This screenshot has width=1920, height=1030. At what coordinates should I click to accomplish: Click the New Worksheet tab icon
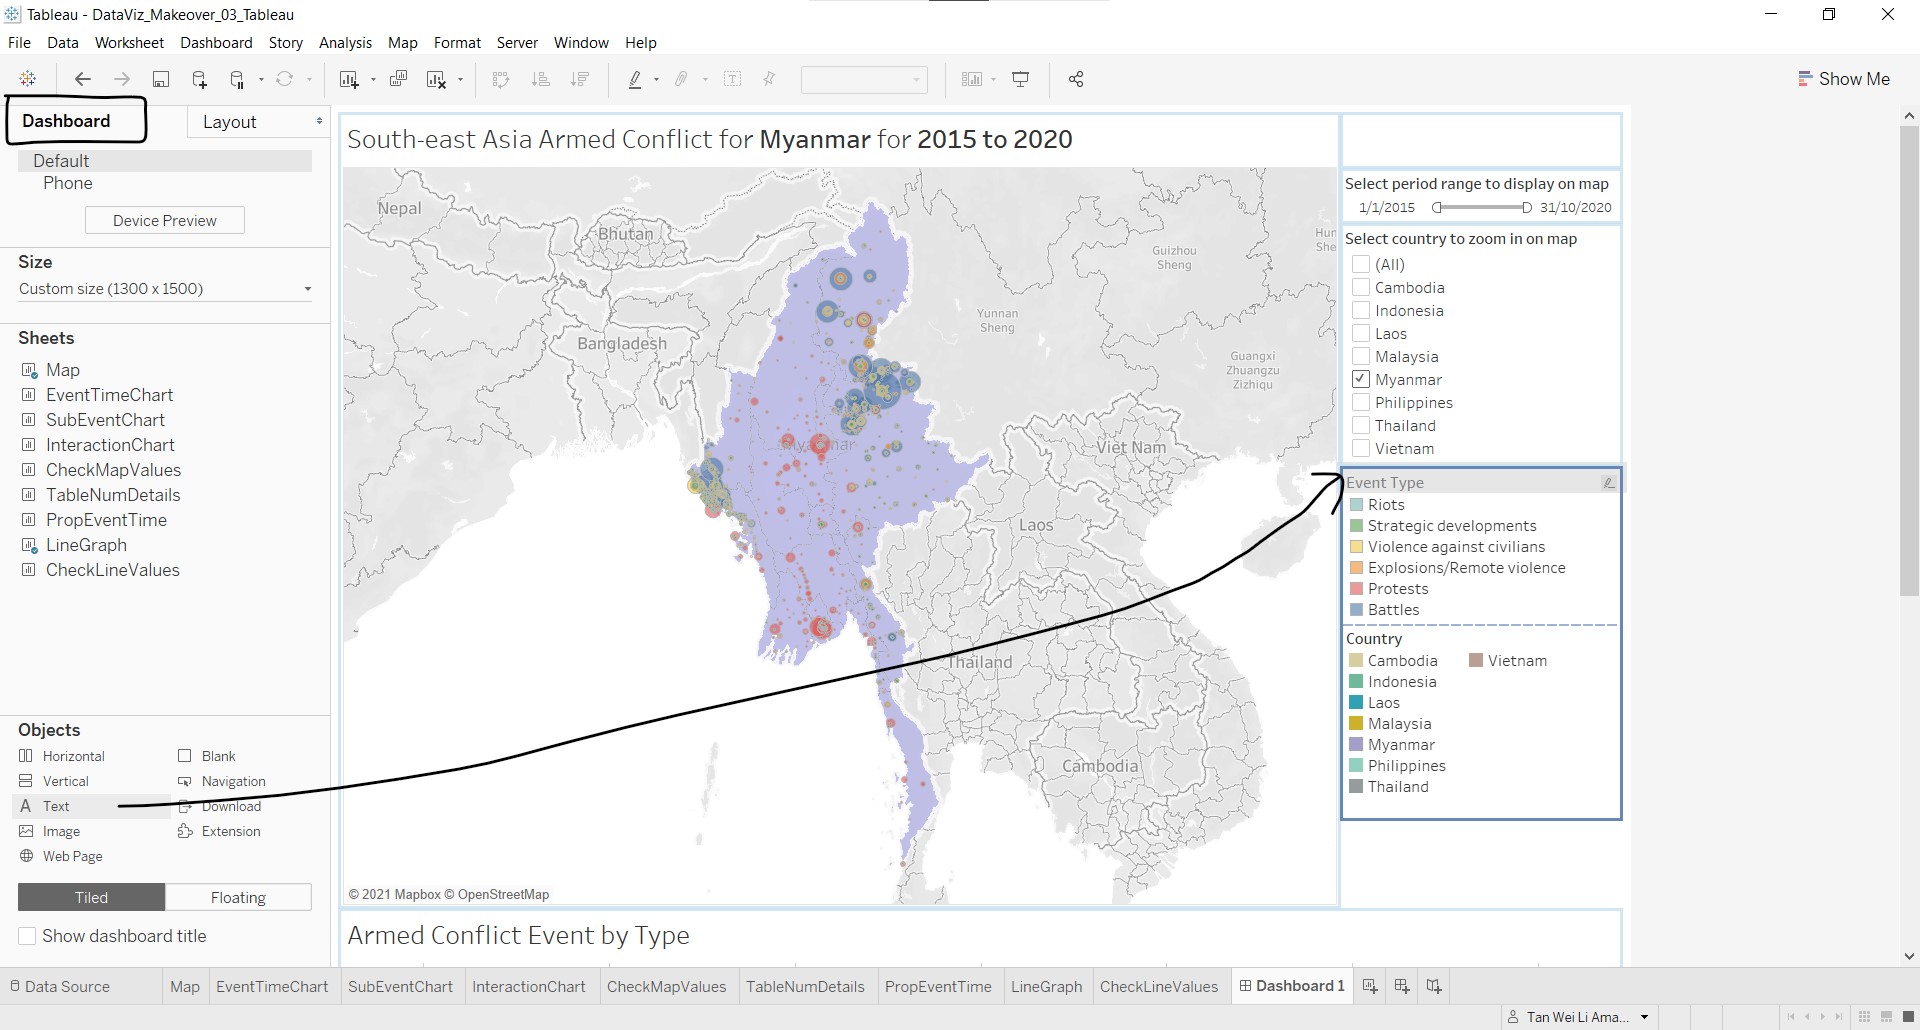pyautogui.click(x=1370, y=986)
